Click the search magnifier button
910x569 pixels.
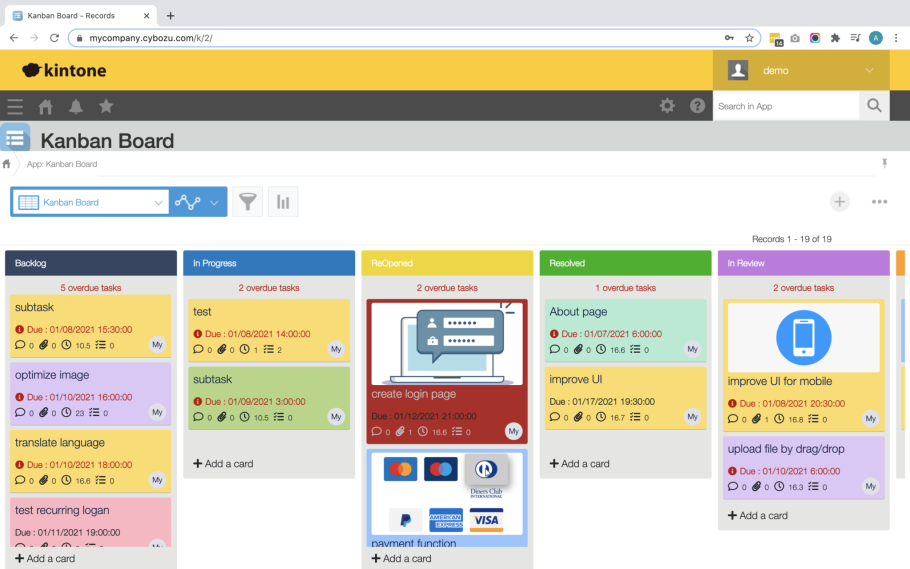click(874, 106)
